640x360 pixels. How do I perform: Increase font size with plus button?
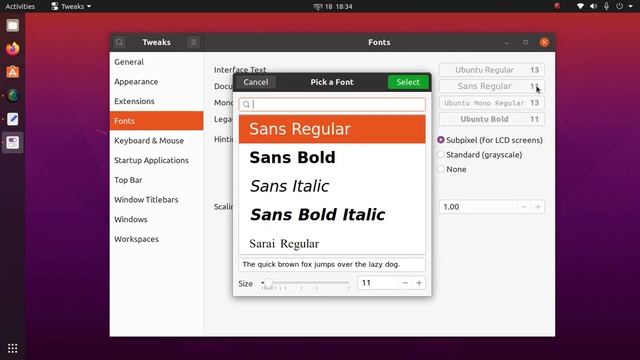tap(419, 283)
